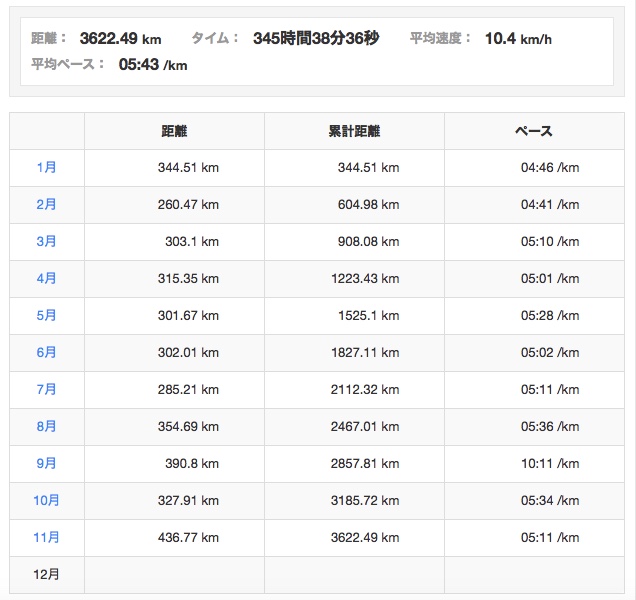Open the 1月 monthly link
The image size is (636, 600).
[x=46, y=167]
